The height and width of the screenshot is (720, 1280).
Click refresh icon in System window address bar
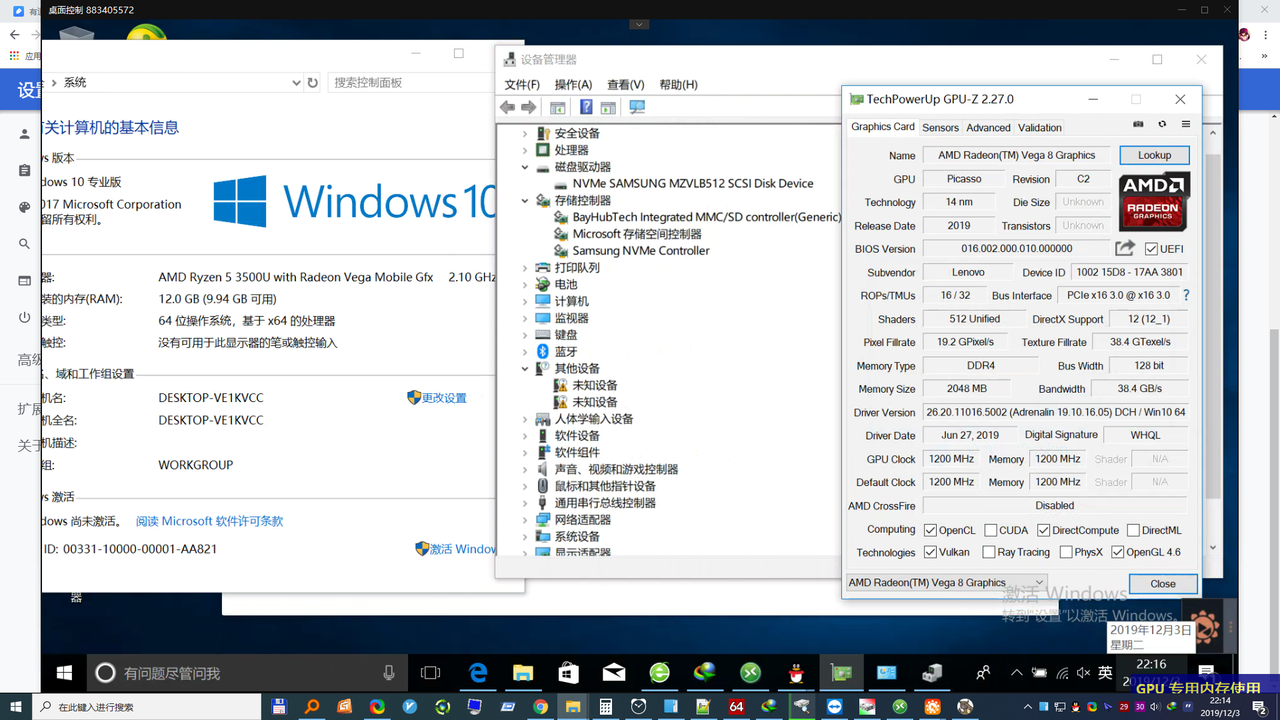click(313, 83)
